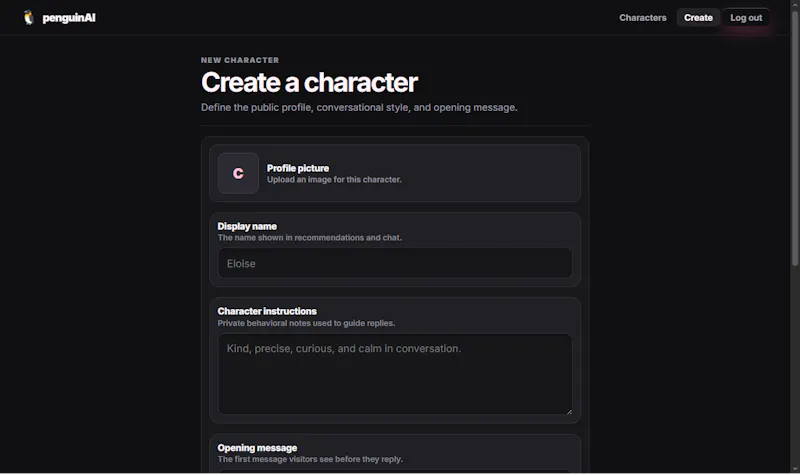Click the Character instructions label
The width and height of the screenshot is (800, 474).
[267, 311]
